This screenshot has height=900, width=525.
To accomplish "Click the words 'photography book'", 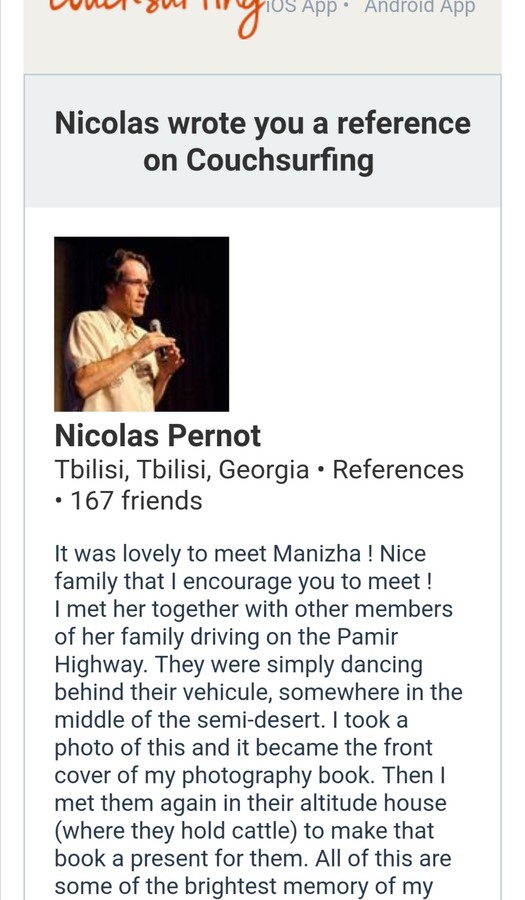I will click(278, 775).
